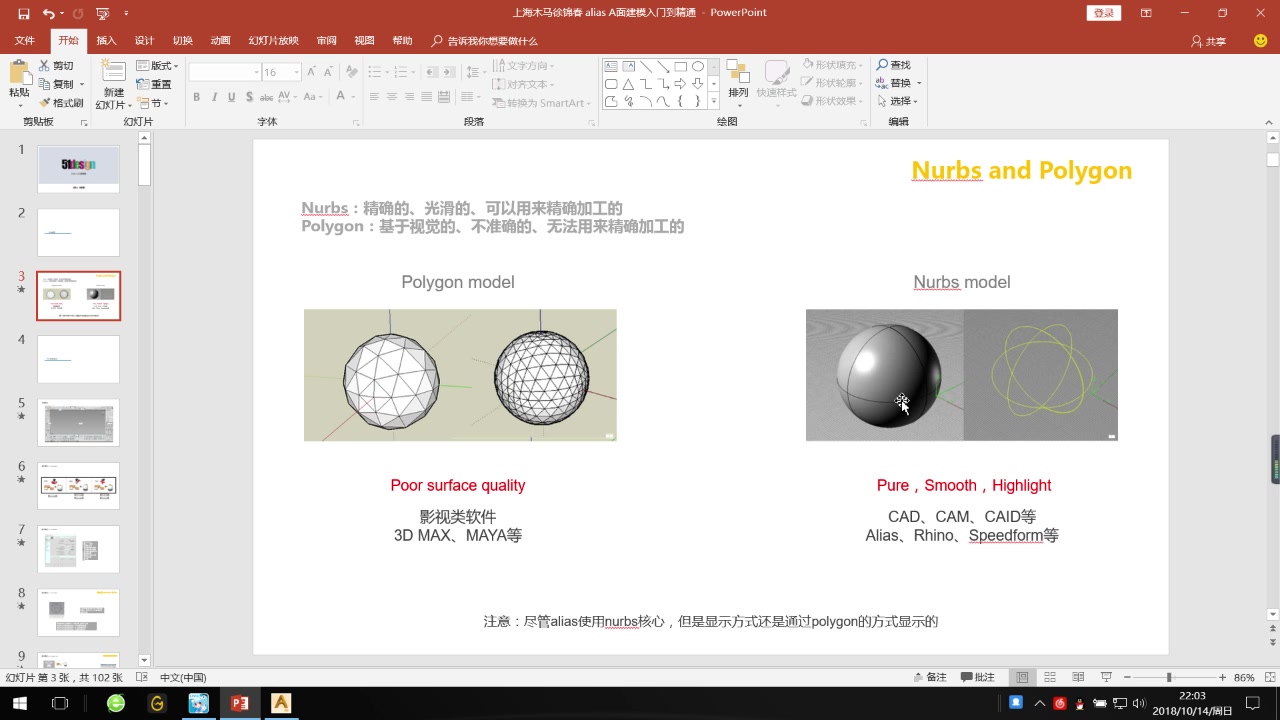Switch to Reading view in status bar
This screenshot has width=1280, height=720.
coord(1078,677)
